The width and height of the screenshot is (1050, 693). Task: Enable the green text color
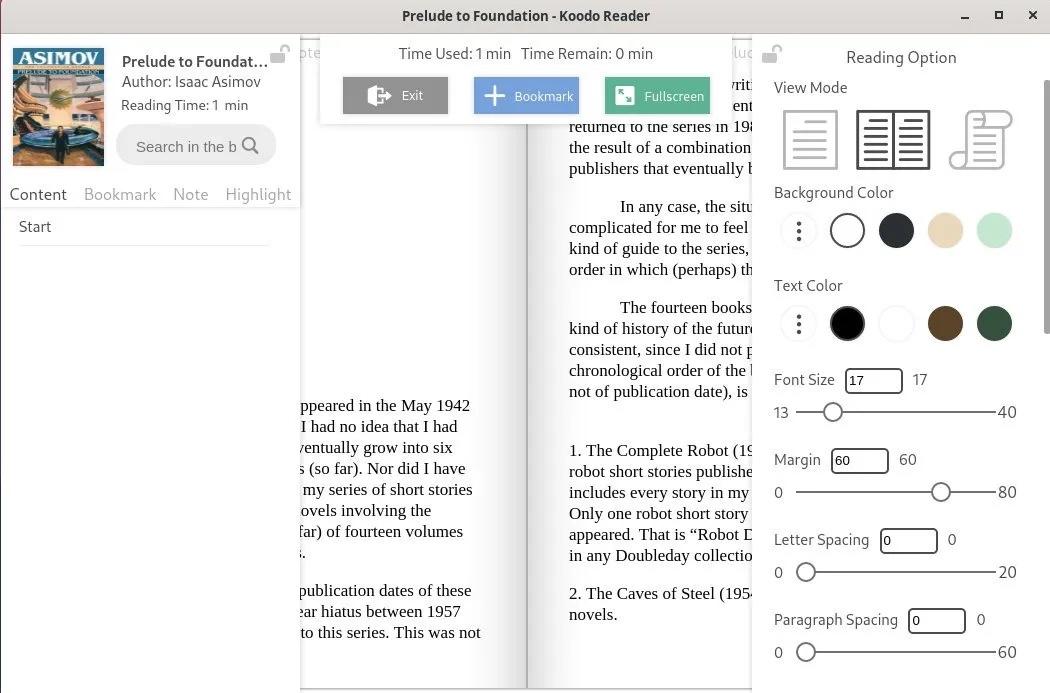pos(994,323)
